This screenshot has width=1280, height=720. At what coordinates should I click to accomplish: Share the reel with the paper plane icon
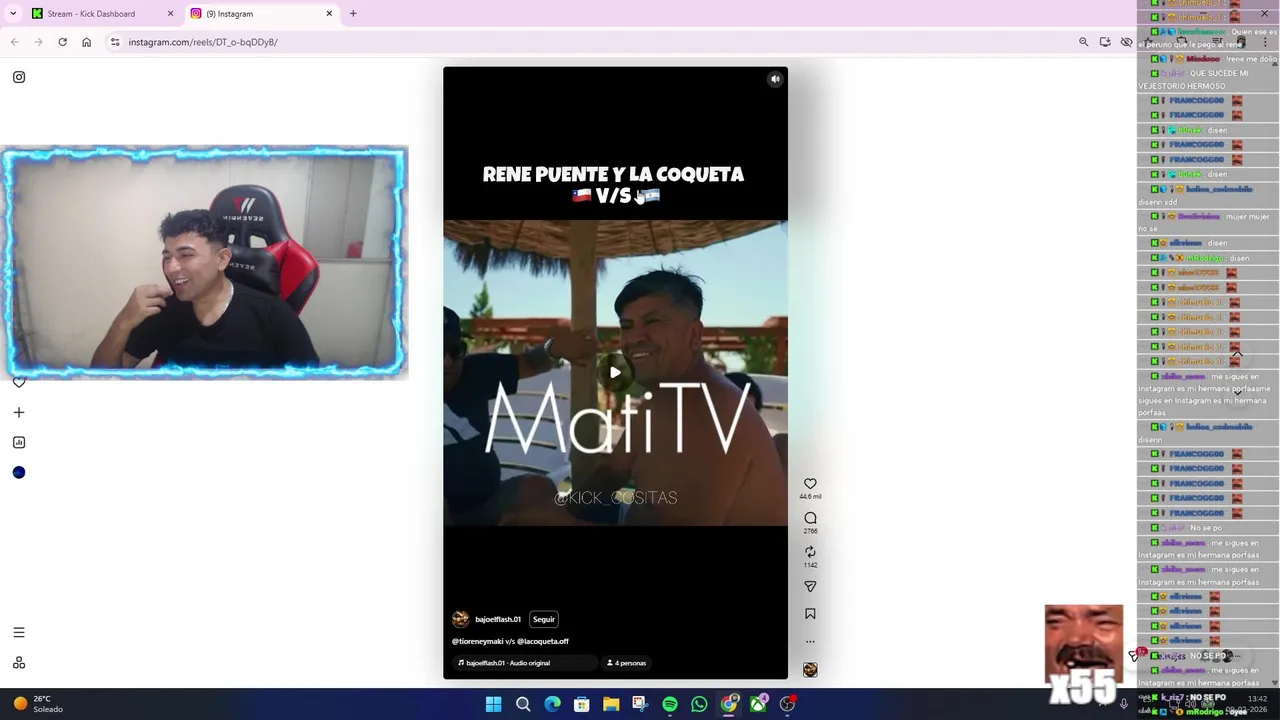click(x=810, y=586)
